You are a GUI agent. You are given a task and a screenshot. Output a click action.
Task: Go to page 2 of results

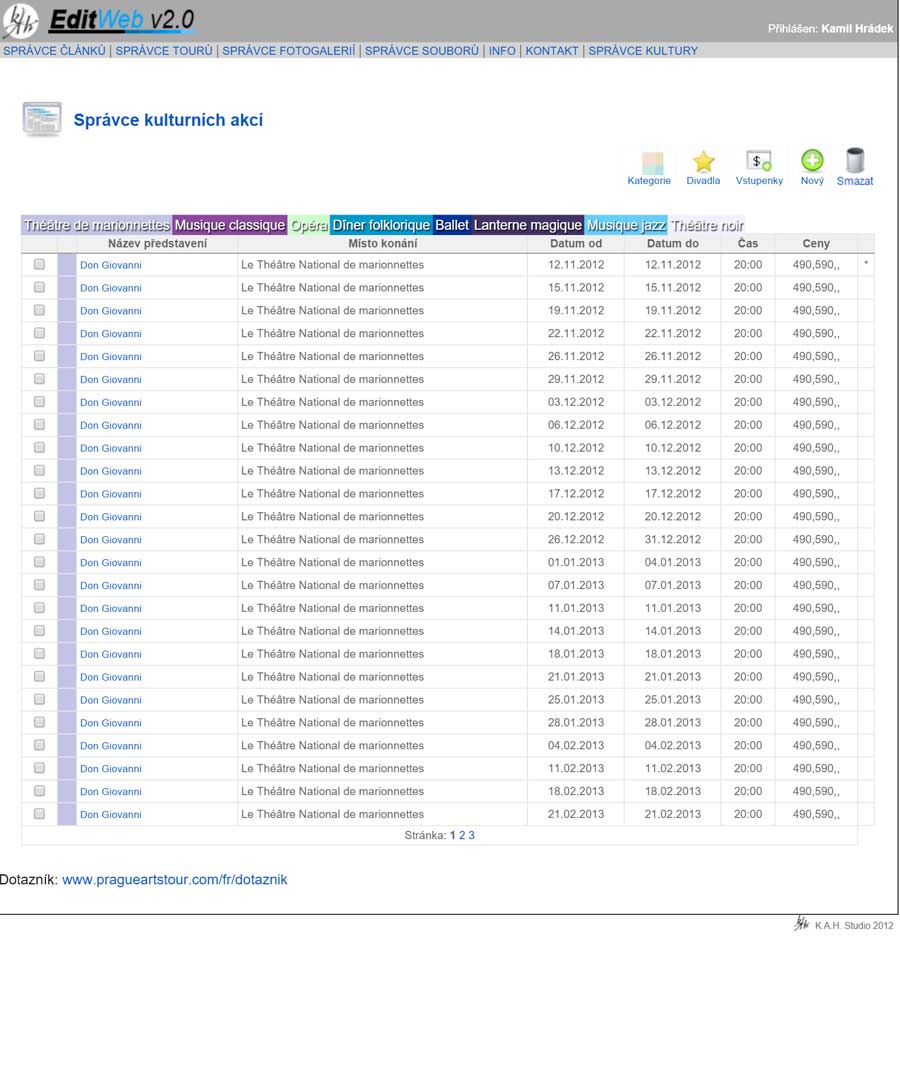(x=462, y=835)
